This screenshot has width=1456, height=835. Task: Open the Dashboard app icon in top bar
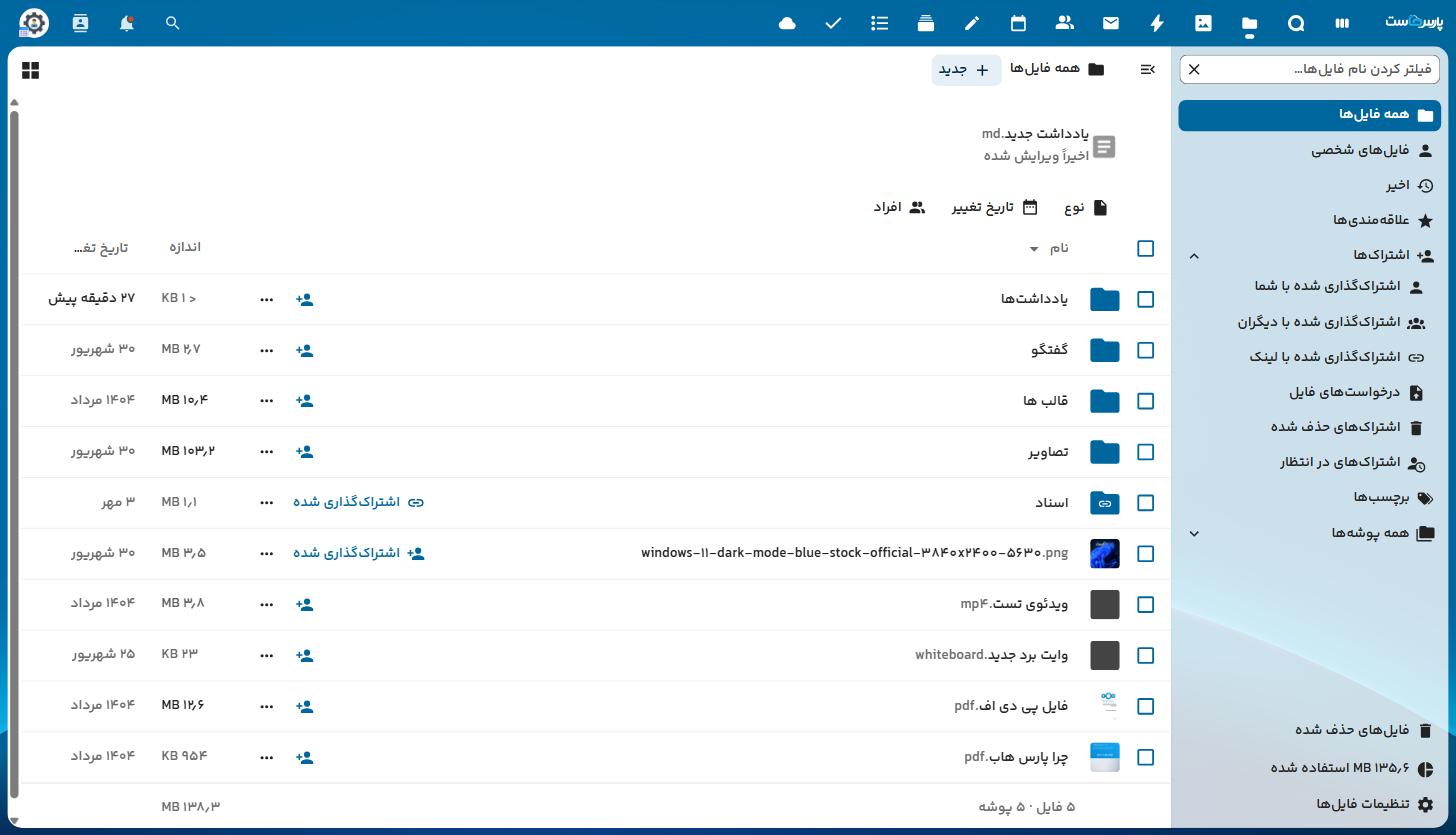(x=1341, y=23)
